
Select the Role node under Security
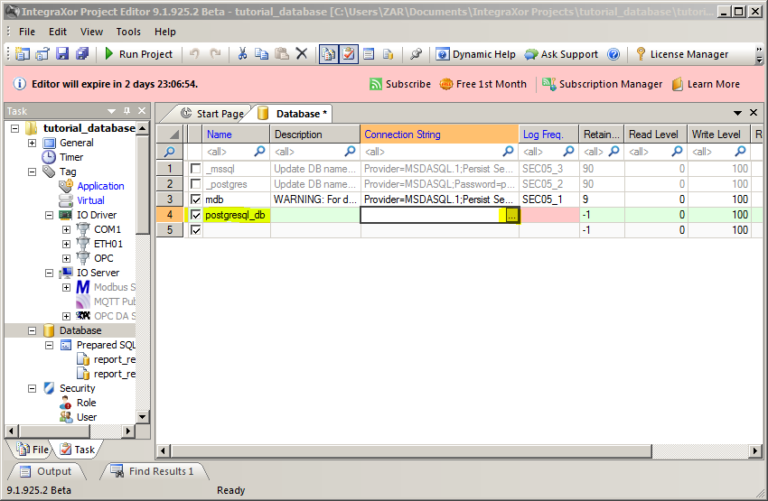coord(86,403)
